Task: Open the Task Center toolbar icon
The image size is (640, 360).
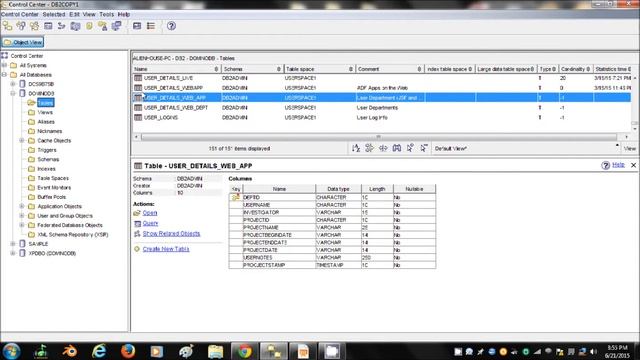Action: 62,26
